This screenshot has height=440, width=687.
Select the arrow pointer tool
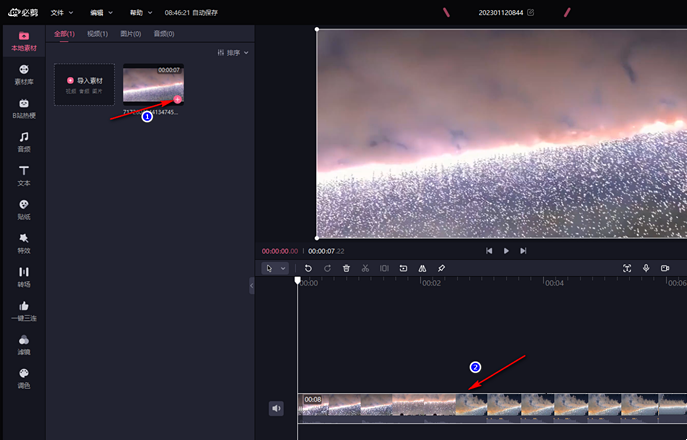269,268
